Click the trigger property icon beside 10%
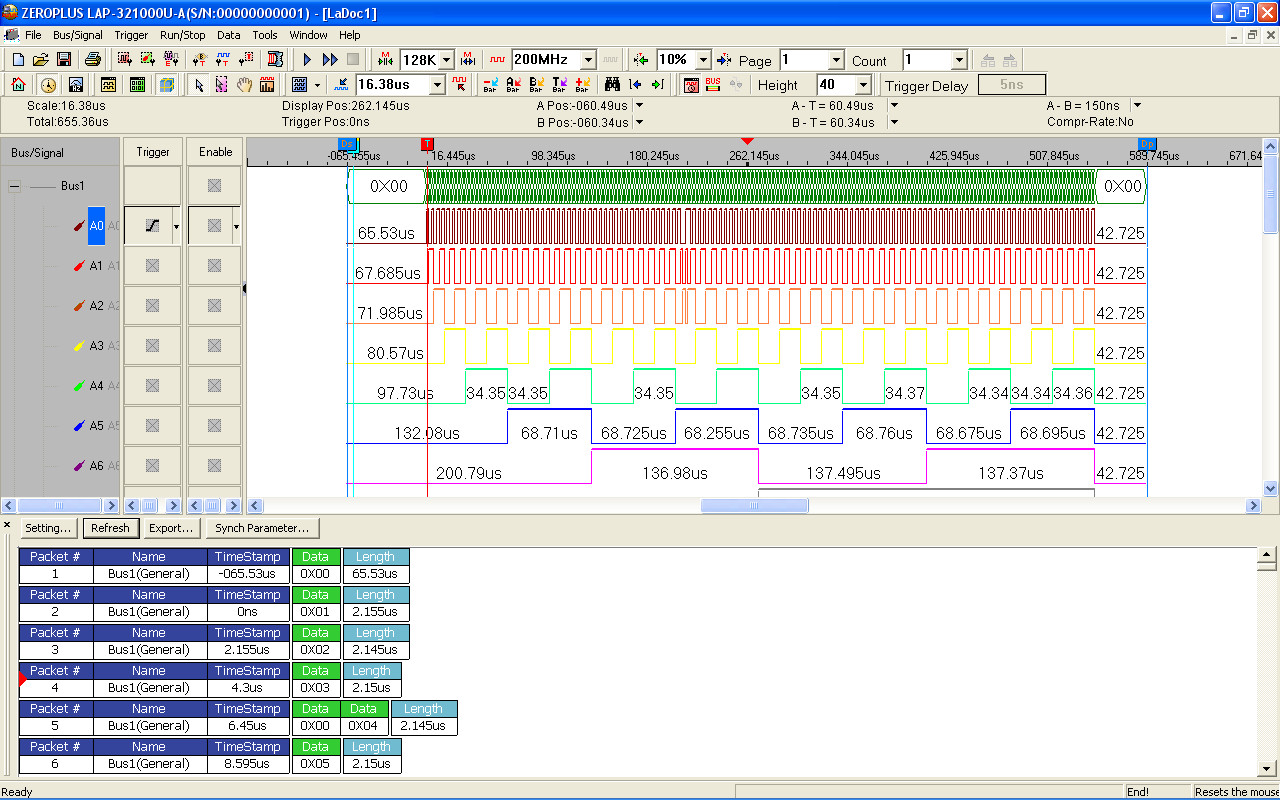 (641, 60)
